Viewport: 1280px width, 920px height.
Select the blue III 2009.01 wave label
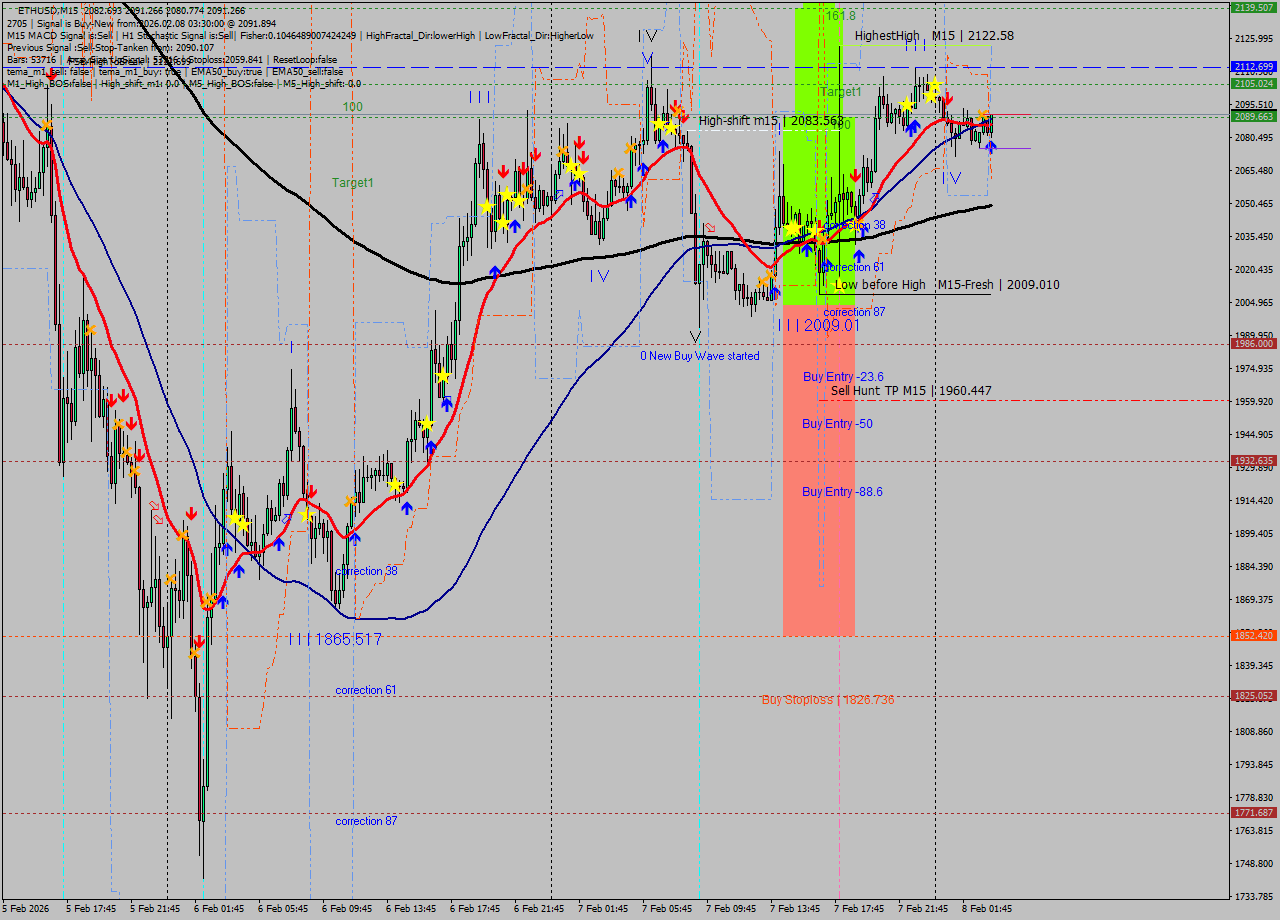818,325
